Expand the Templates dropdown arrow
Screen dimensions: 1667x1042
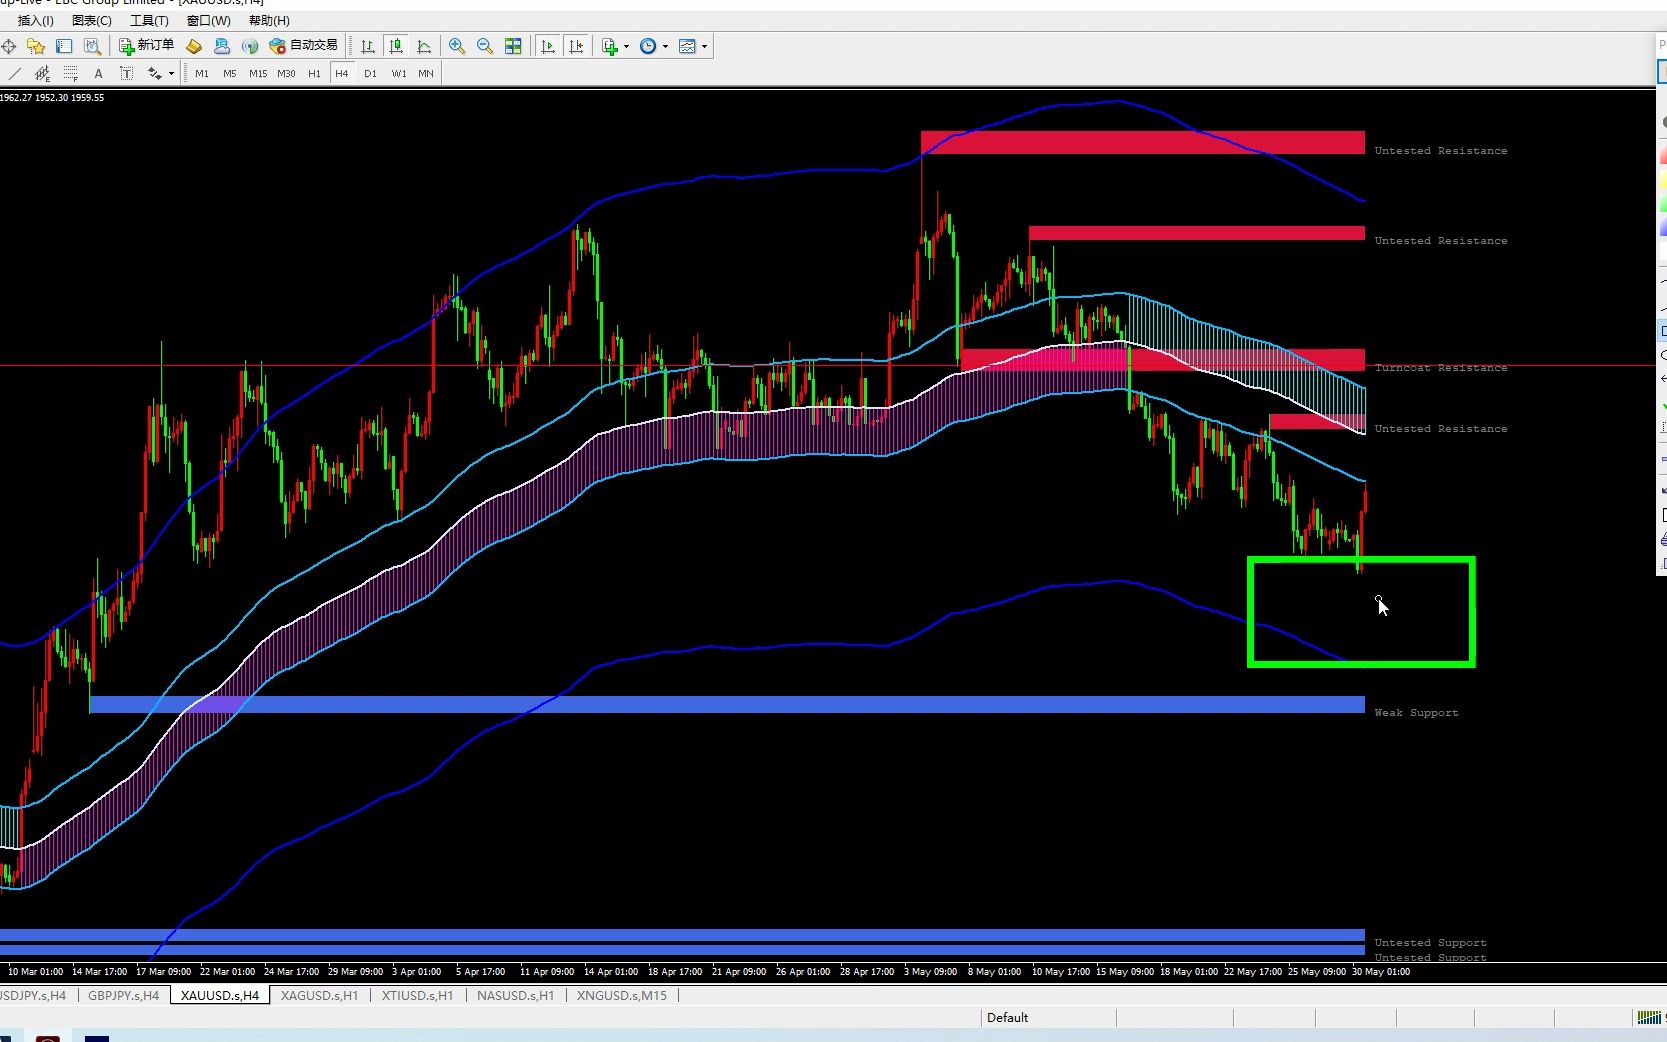[x=704, y=46]
